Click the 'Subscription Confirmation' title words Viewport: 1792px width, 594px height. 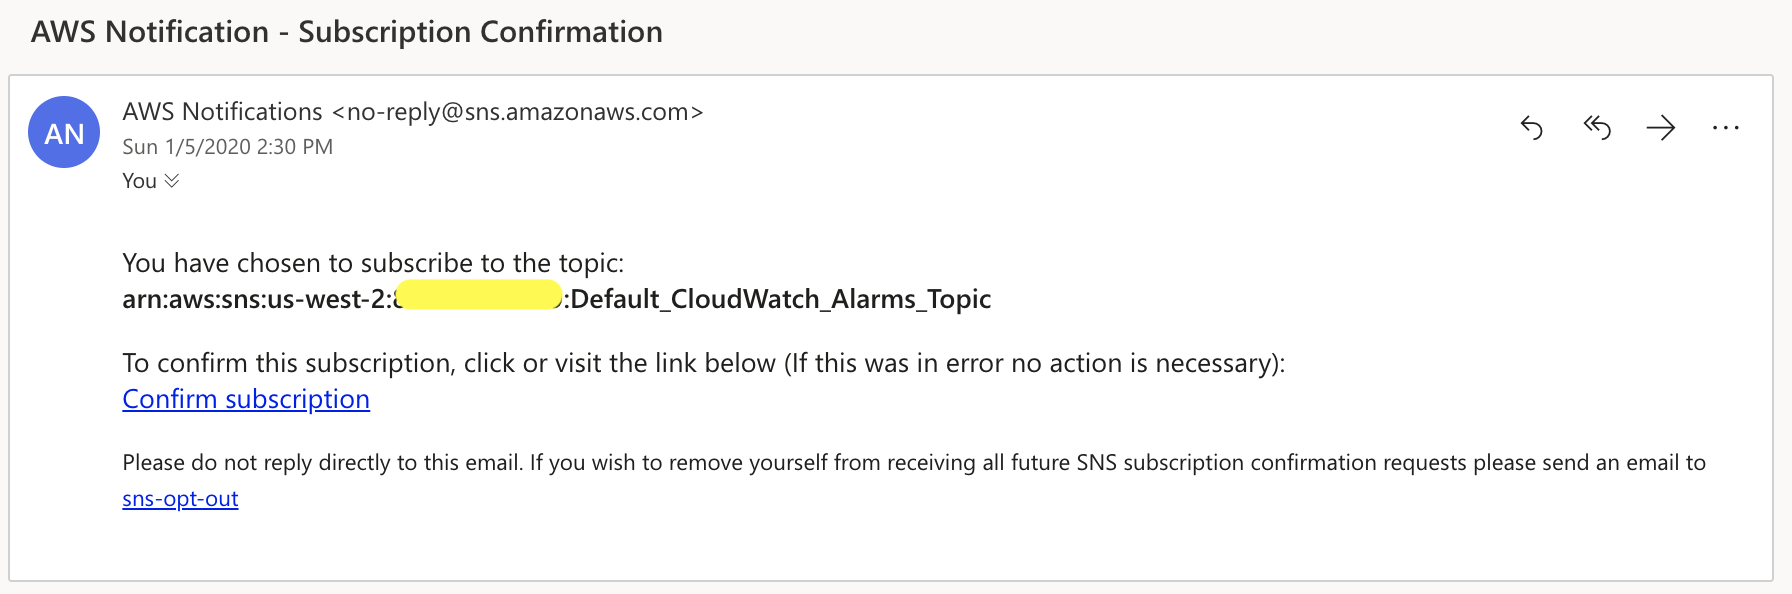click(x=480, y=32)
